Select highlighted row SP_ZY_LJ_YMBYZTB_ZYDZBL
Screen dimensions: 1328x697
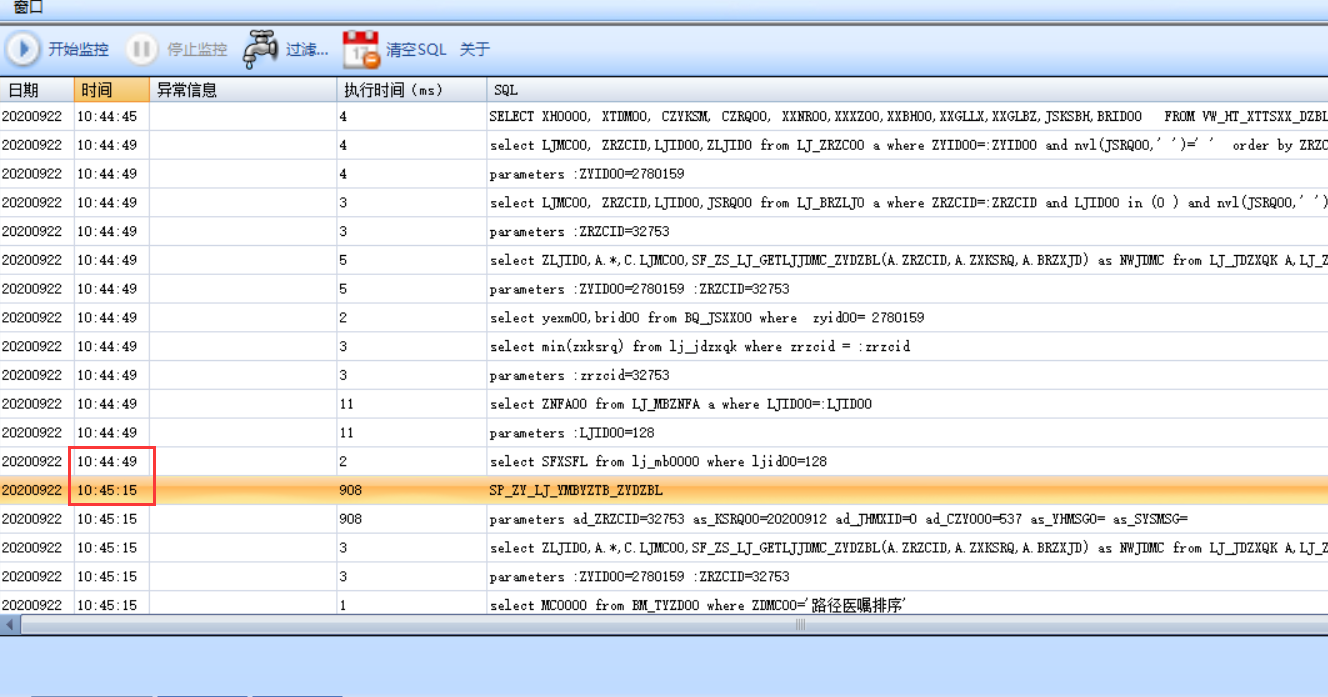(x=664, y=491)
